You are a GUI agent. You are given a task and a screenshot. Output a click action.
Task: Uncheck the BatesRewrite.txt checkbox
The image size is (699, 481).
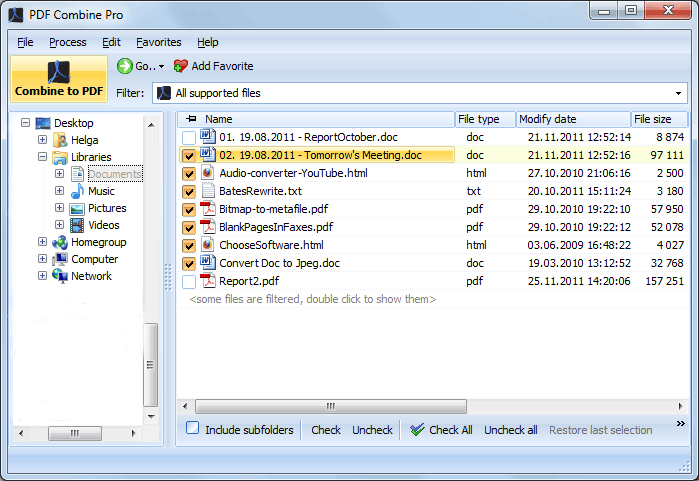click(x=189, y=191)
